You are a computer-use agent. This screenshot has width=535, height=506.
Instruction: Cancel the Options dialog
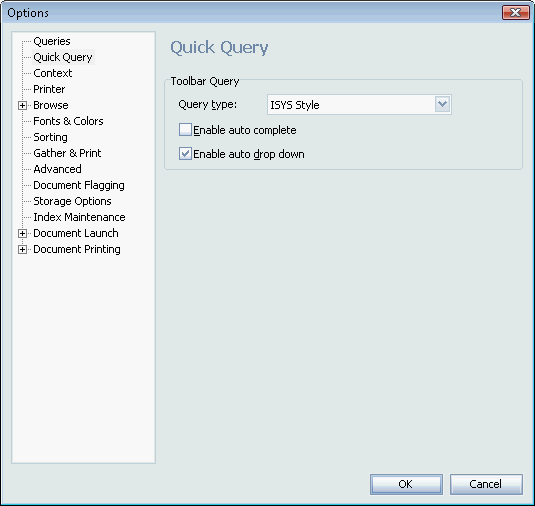pyautogui.click(x=486, y=484)
